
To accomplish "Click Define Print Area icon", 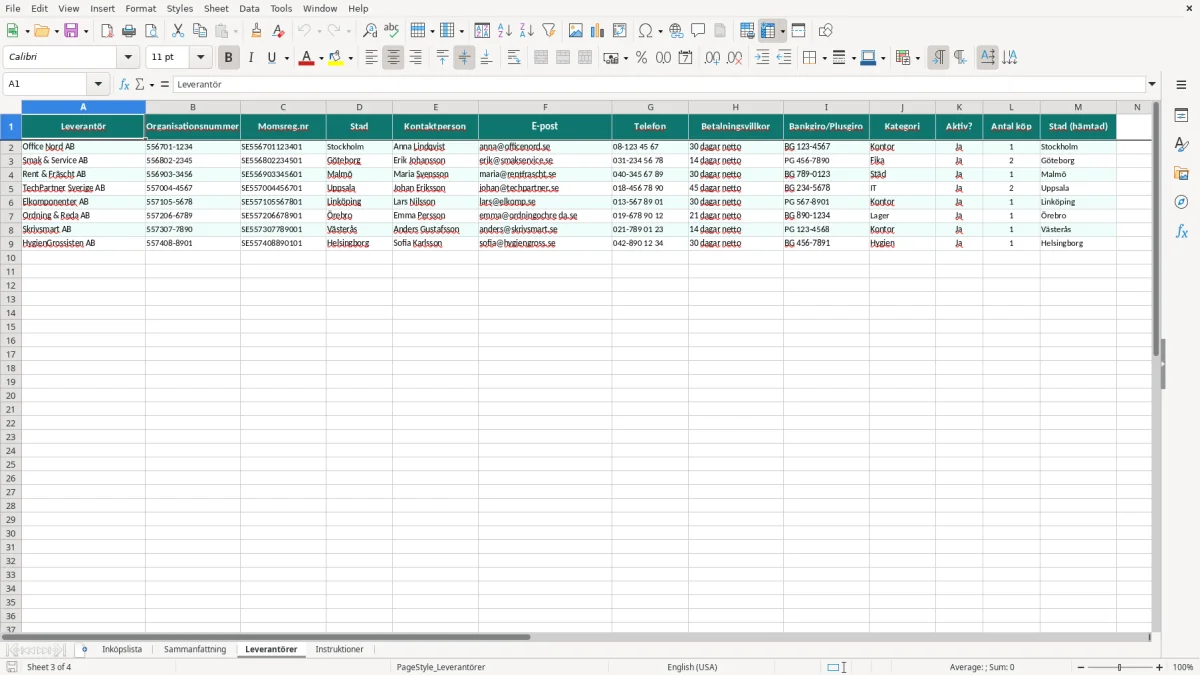I will click(747, 31).
